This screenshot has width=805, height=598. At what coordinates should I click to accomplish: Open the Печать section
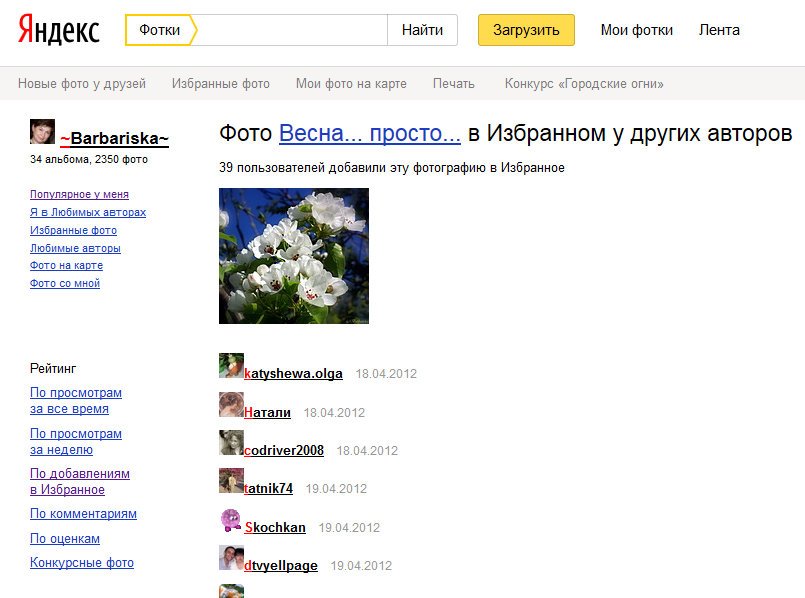pyautogui.click(x=454, y=83)
